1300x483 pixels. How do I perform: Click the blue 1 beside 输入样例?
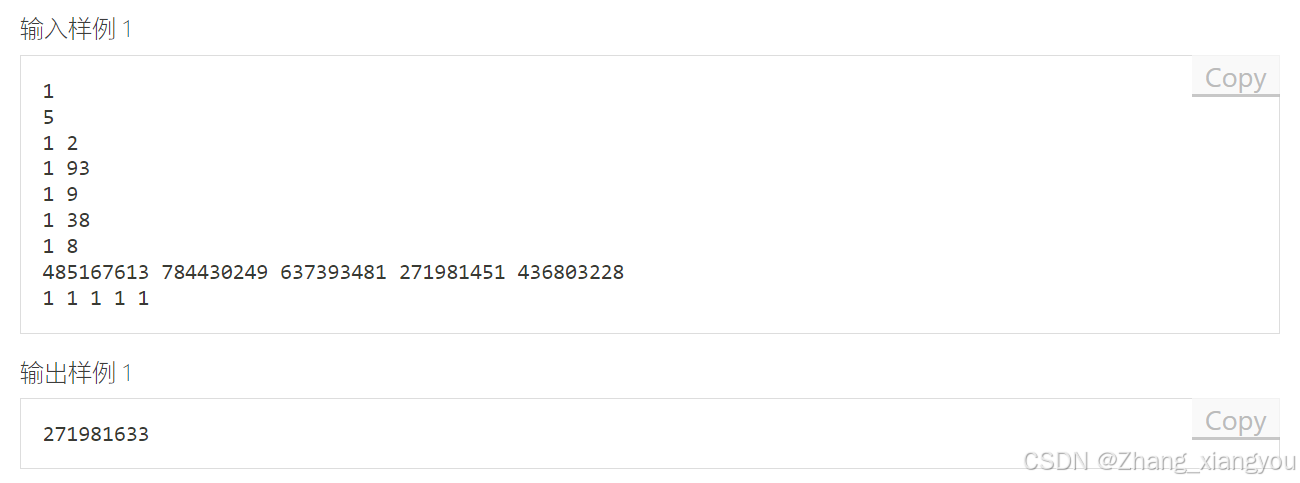pyautogui.click(x=127, y=30)
